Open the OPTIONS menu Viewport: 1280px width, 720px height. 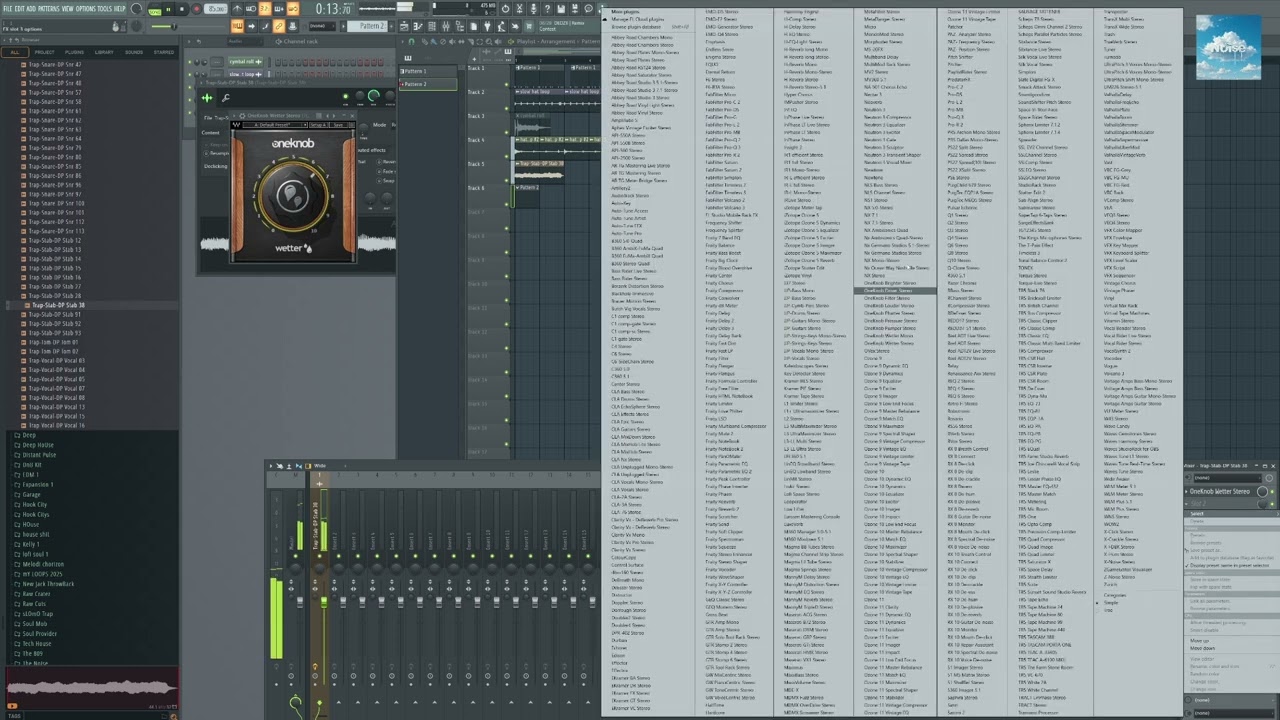point(86,9)
